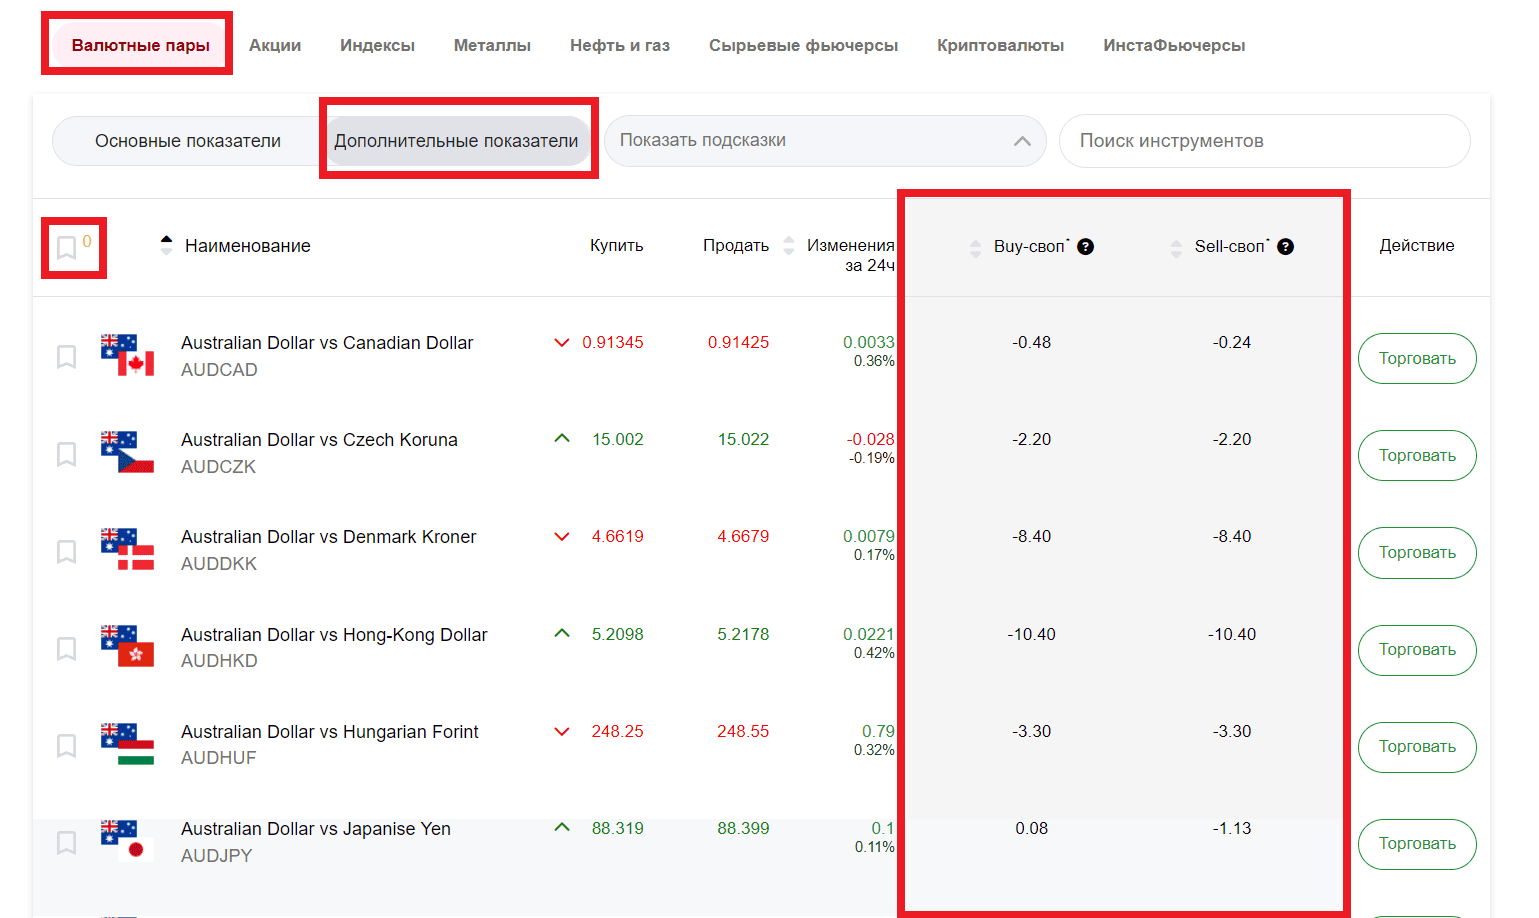Open the Криптовалюты tab
1539x918 pixels.
tap(1000, 45)
